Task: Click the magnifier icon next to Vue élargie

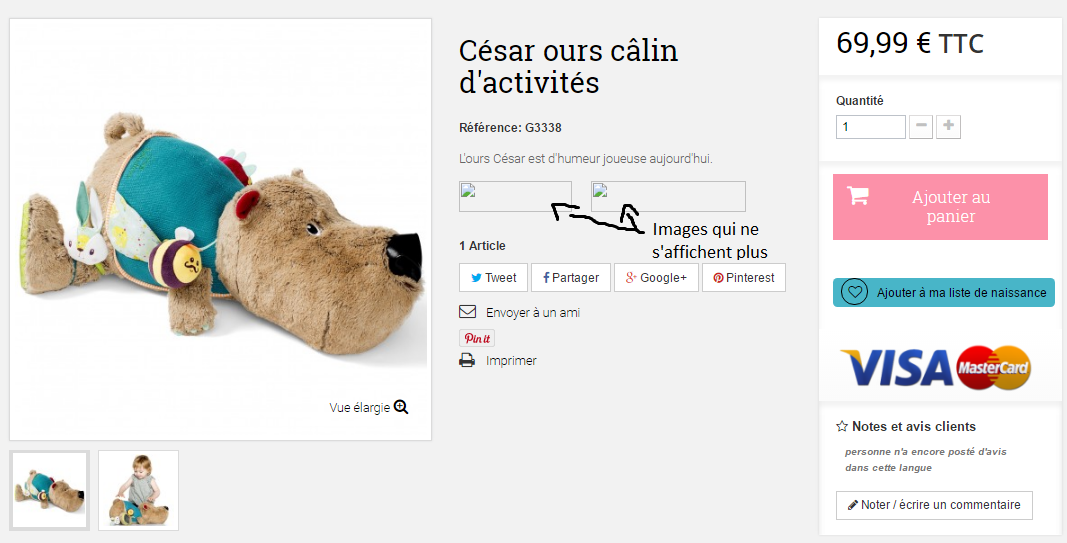Action: (x=401, y=408)
